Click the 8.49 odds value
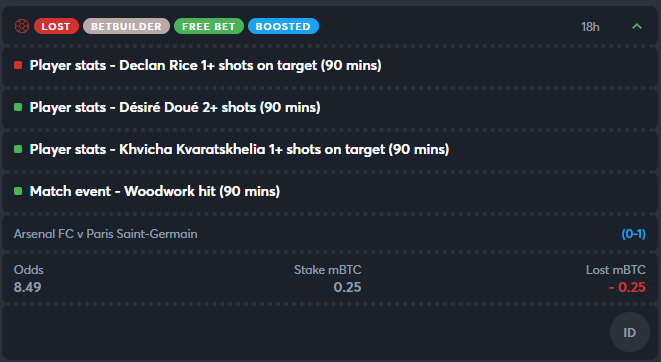Image resolution: width=661 pixels, height=362 pixels. (x=27, y=287)
